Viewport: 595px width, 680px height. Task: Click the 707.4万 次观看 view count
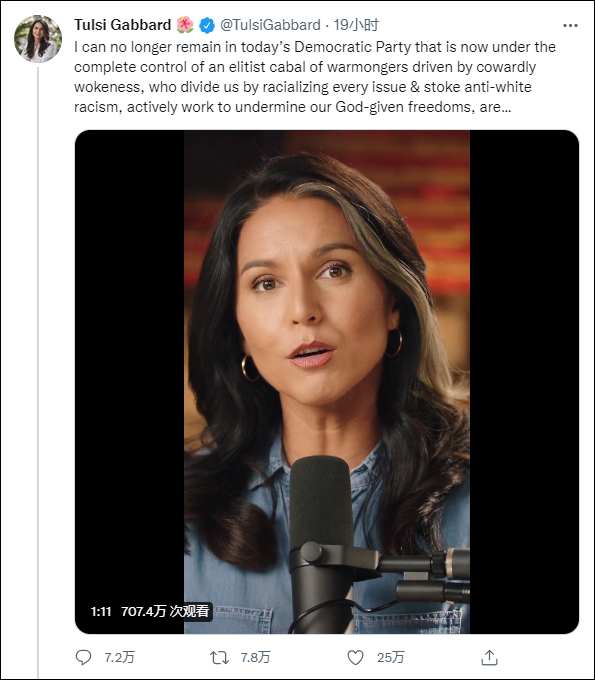165,611
